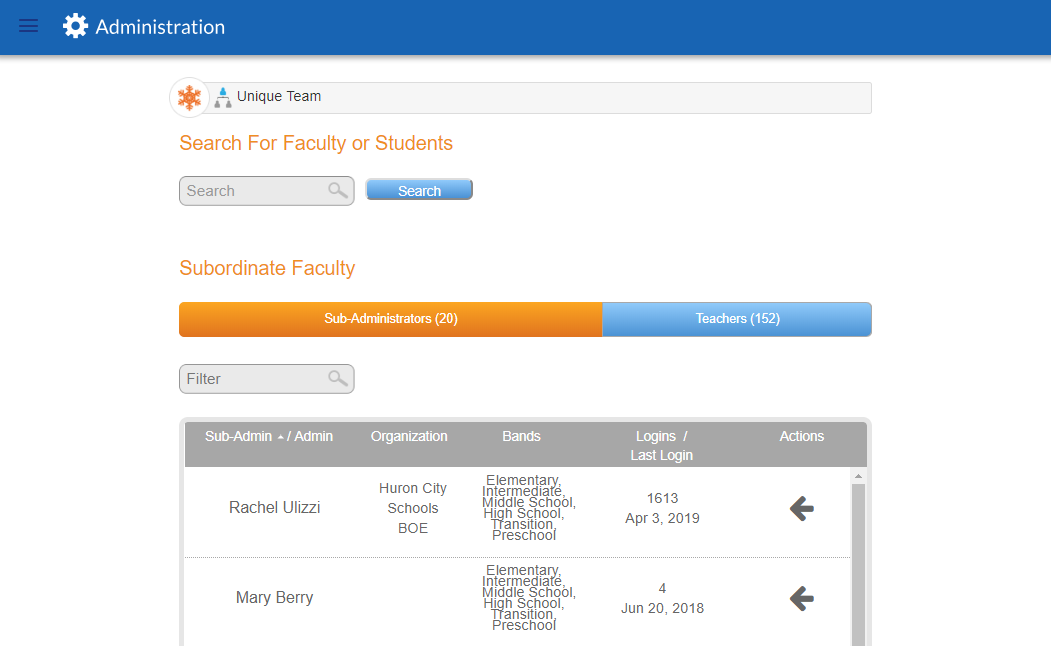Viewport: 1051px width, 646px height.
Task: Click Huron City Schools BOE organization cell
Action: [413, 508]
